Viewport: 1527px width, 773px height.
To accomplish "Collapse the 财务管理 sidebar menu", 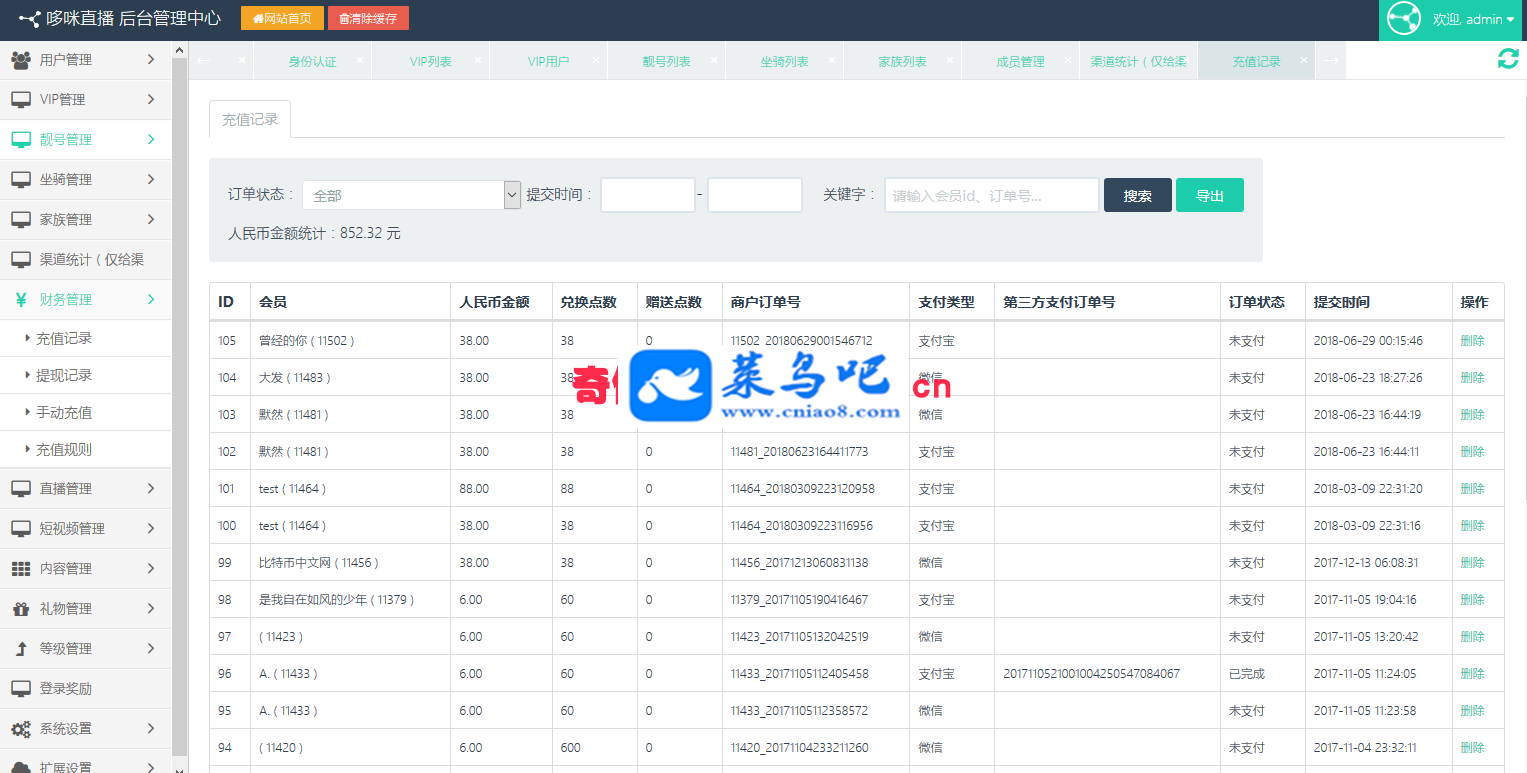I will (x=86, y=300).
